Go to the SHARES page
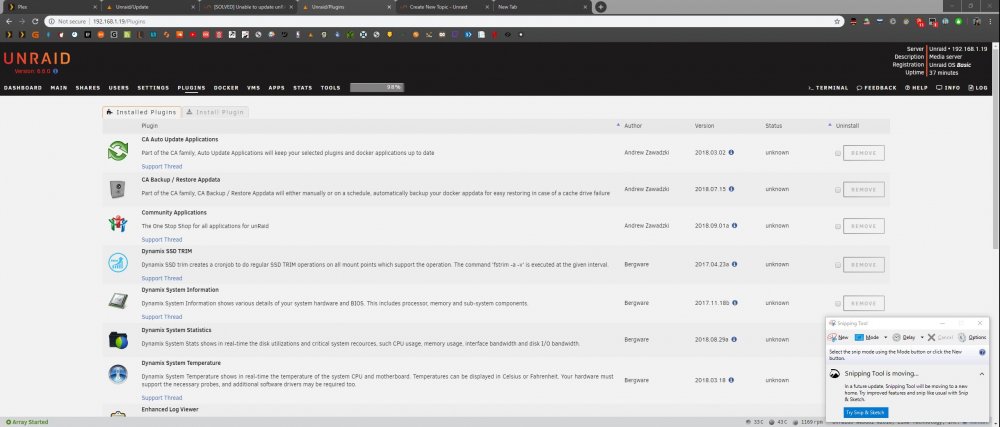The height and width of the screenshot is (427, 1000). tap(88, 88)
